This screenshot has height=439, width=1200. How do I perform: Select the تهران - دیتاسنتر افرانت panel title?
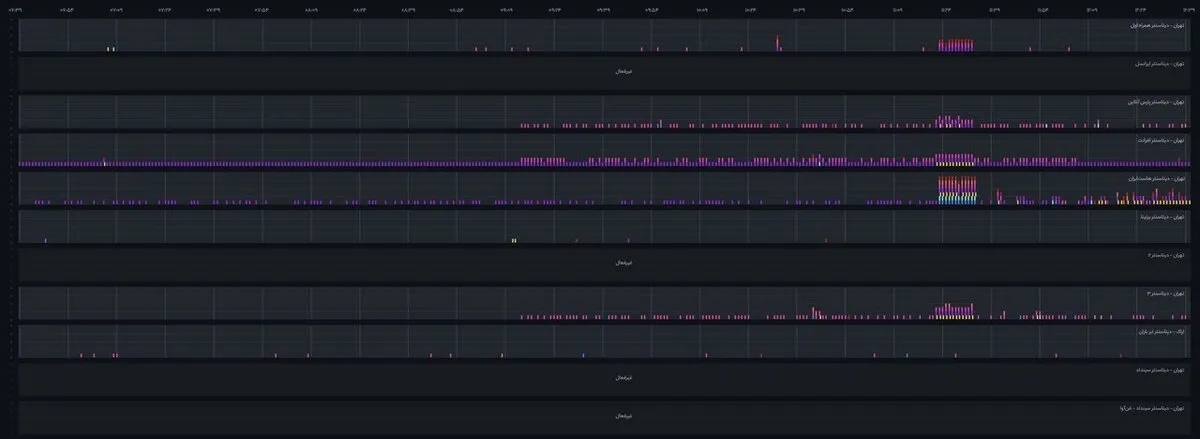(1160, 140)
